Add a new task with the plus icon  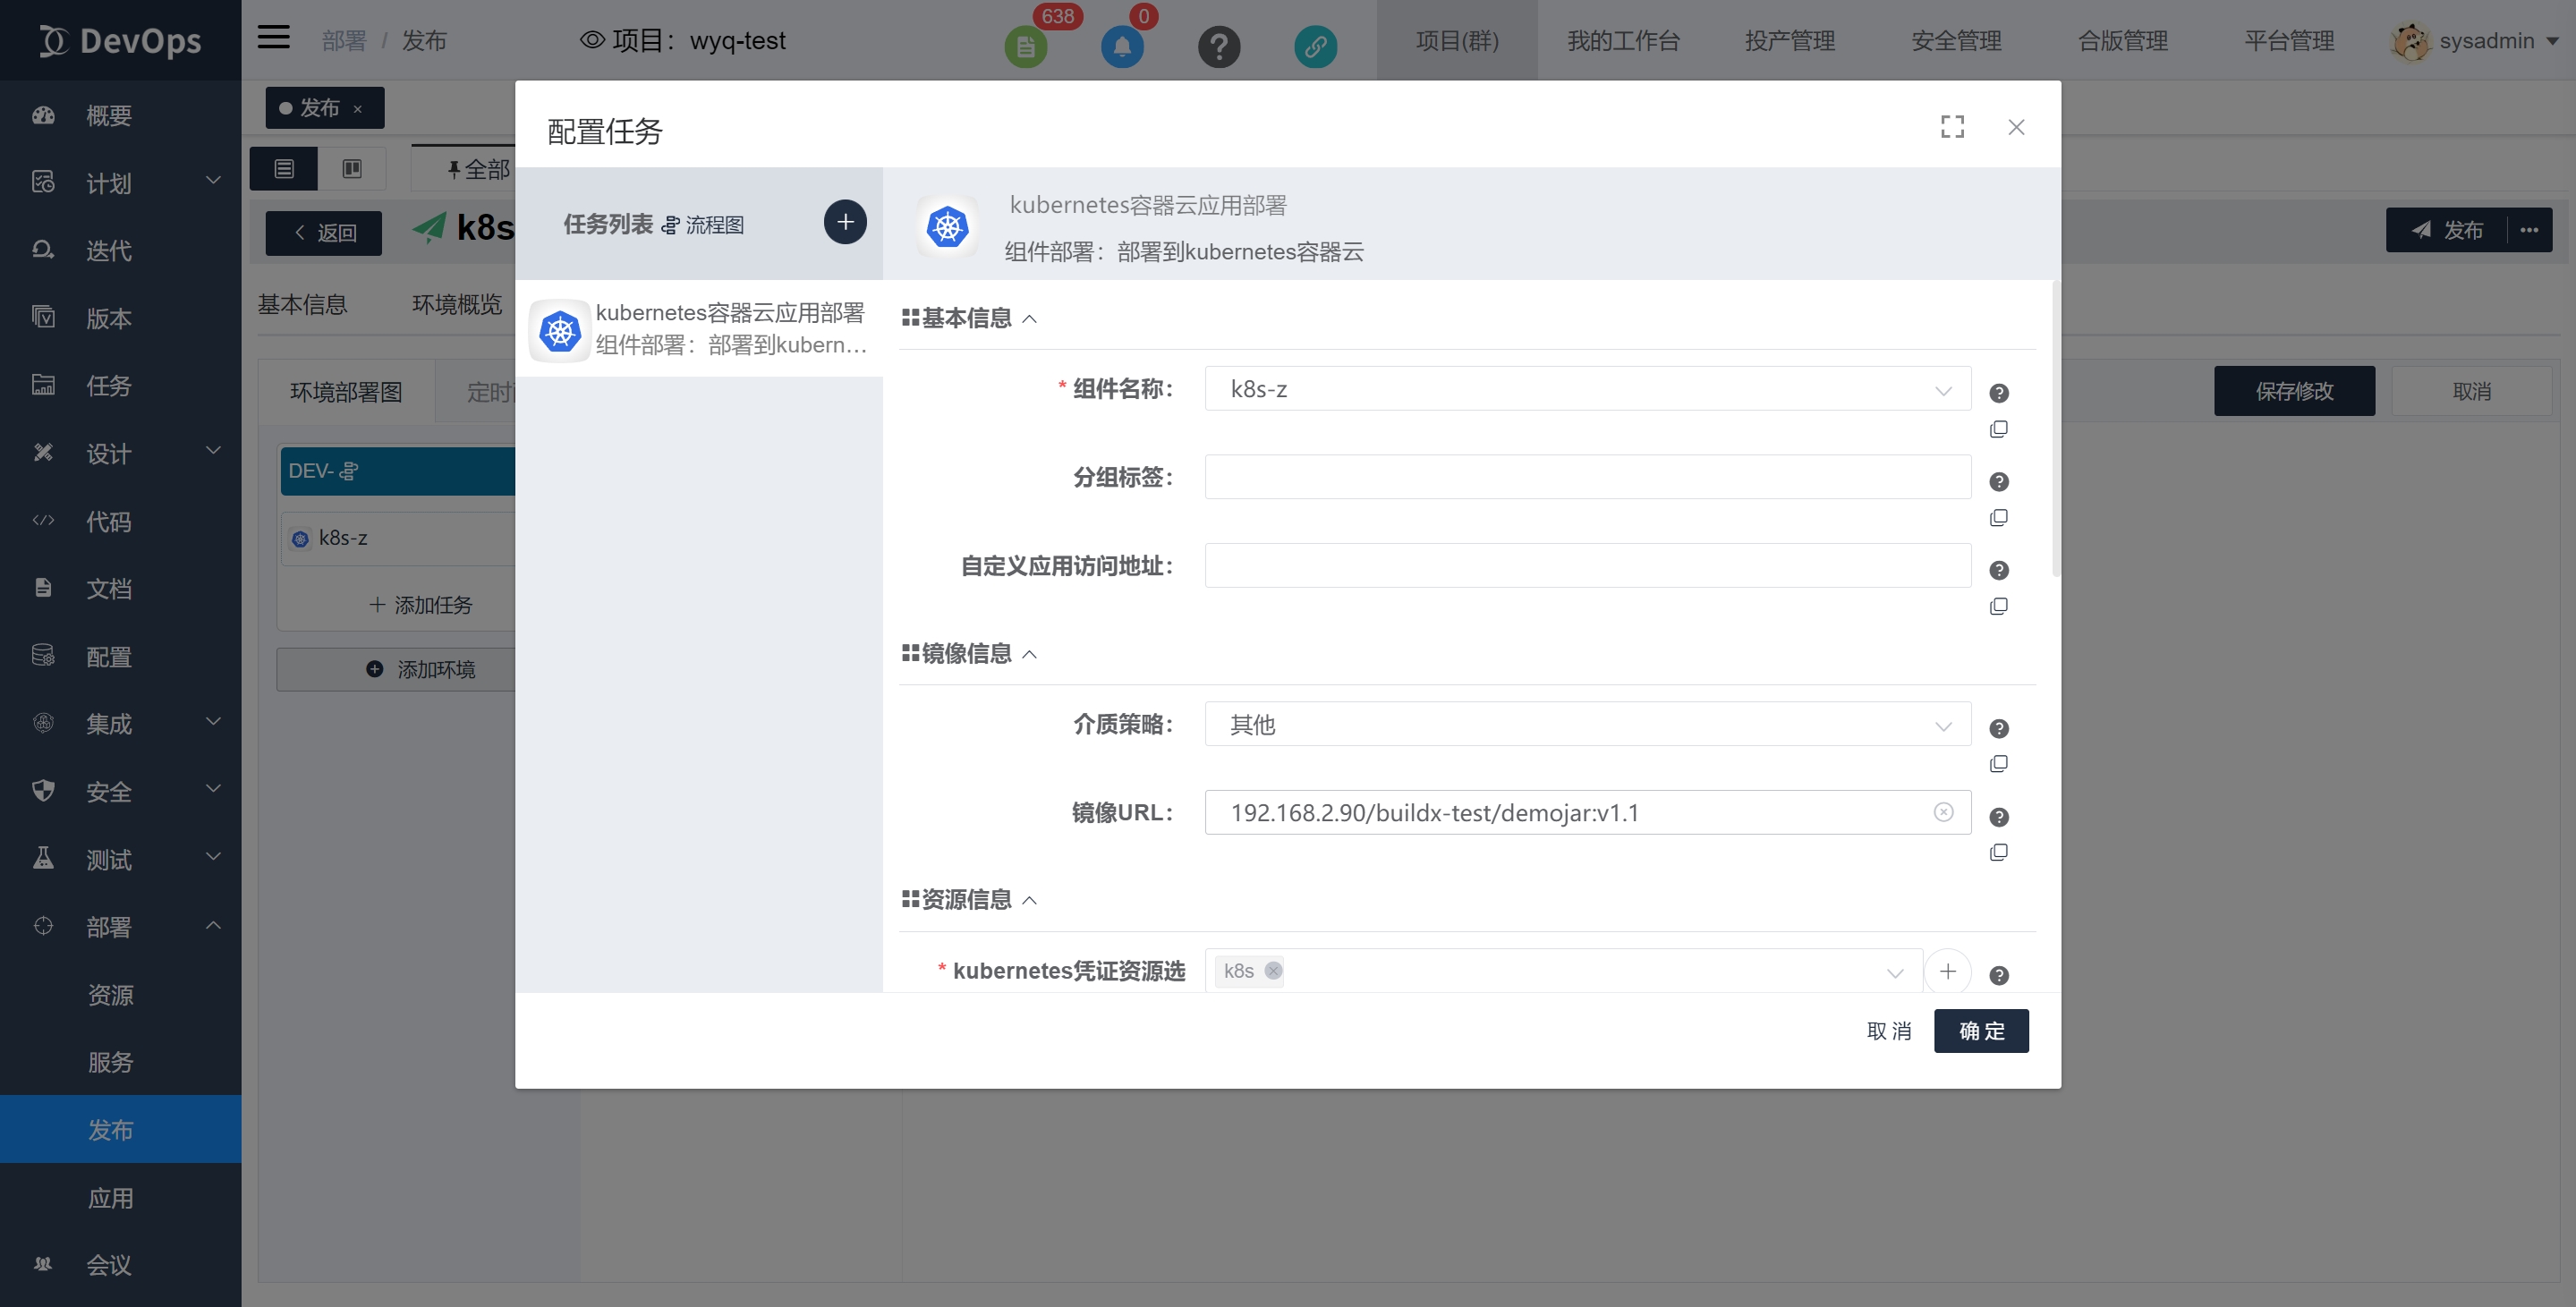(845, 222)
